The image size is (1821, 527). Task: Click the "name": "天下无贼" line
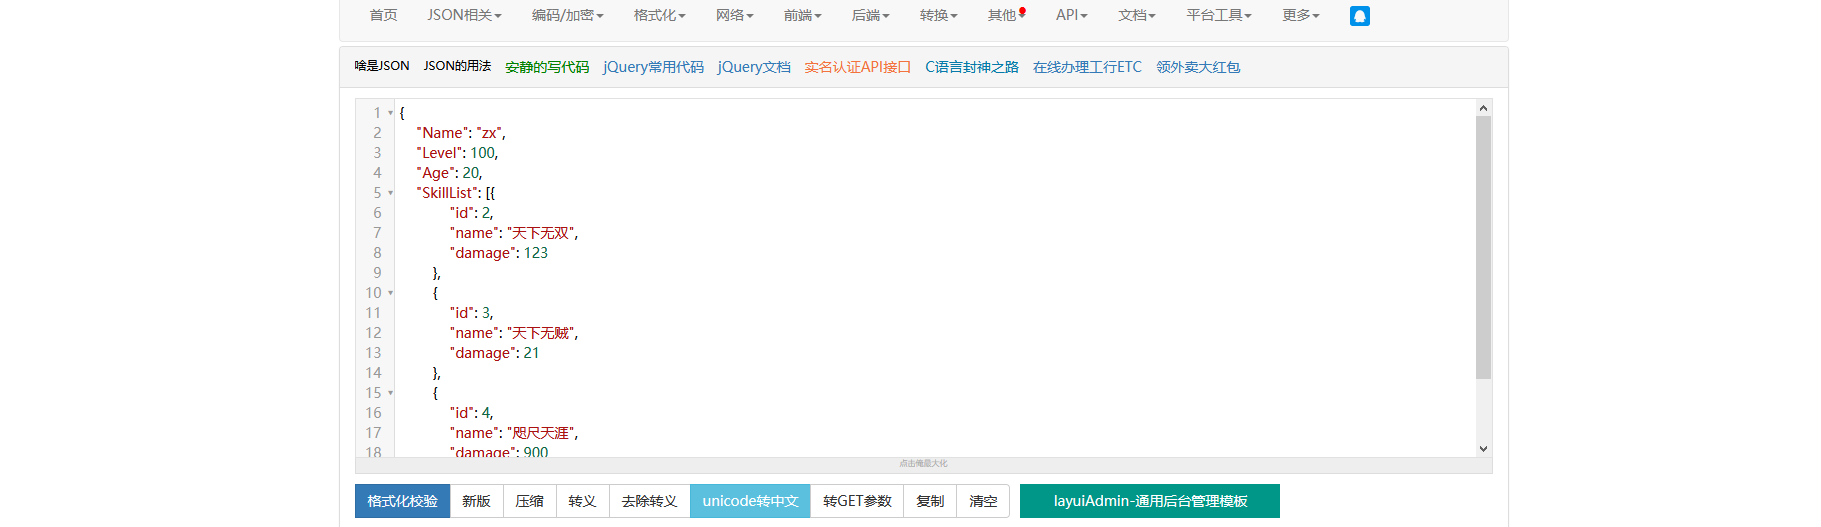click(514, 333)
